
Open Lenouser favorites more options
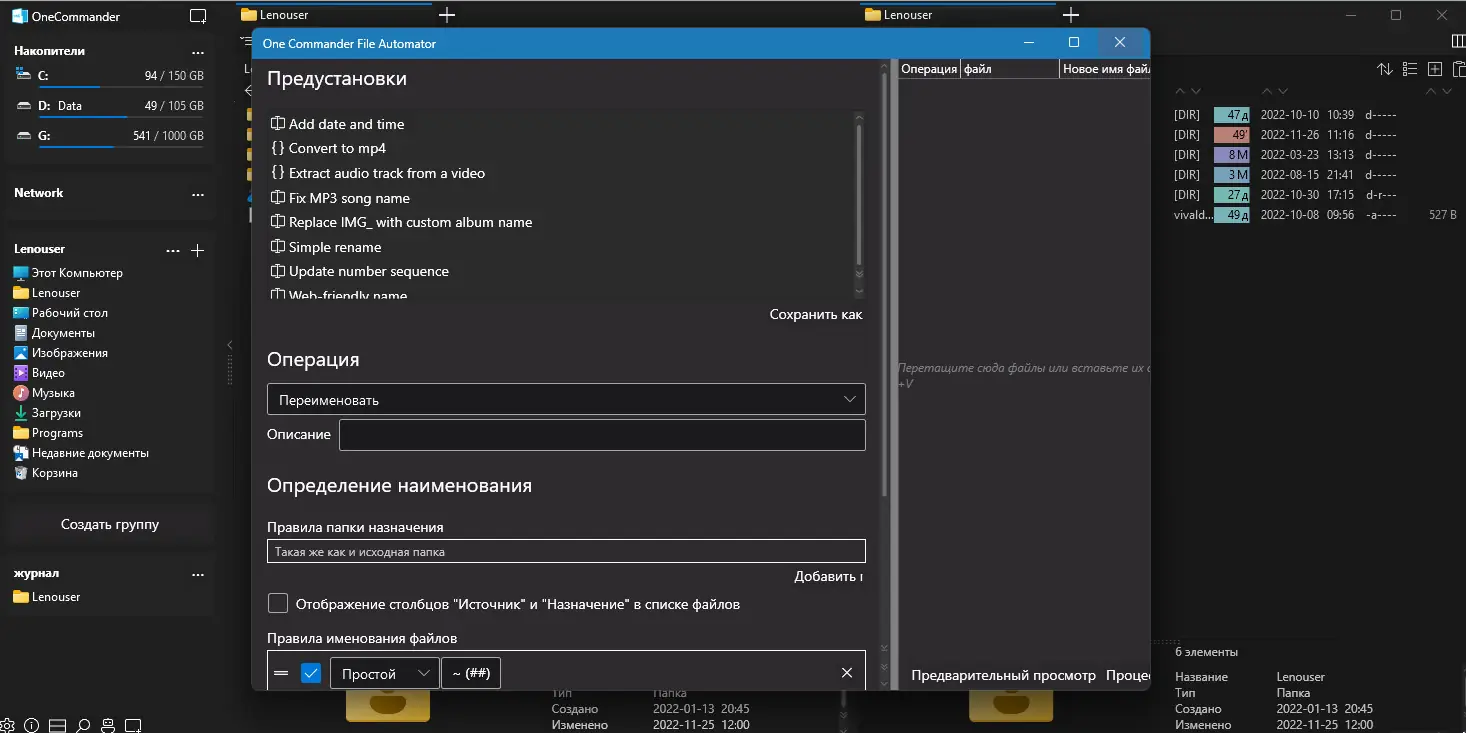point(173,250)
